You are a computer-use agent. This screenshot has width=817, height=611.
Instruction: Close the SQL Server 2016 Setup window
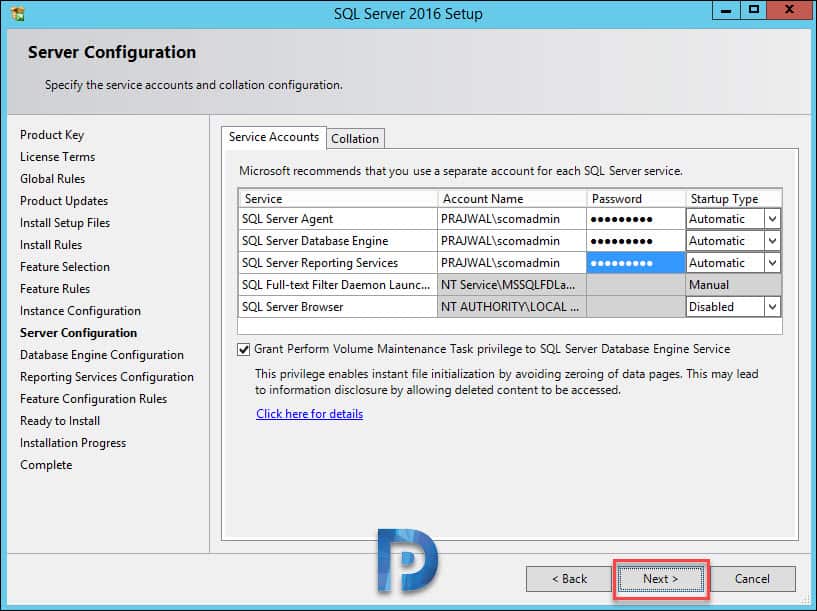pos(790,10)
